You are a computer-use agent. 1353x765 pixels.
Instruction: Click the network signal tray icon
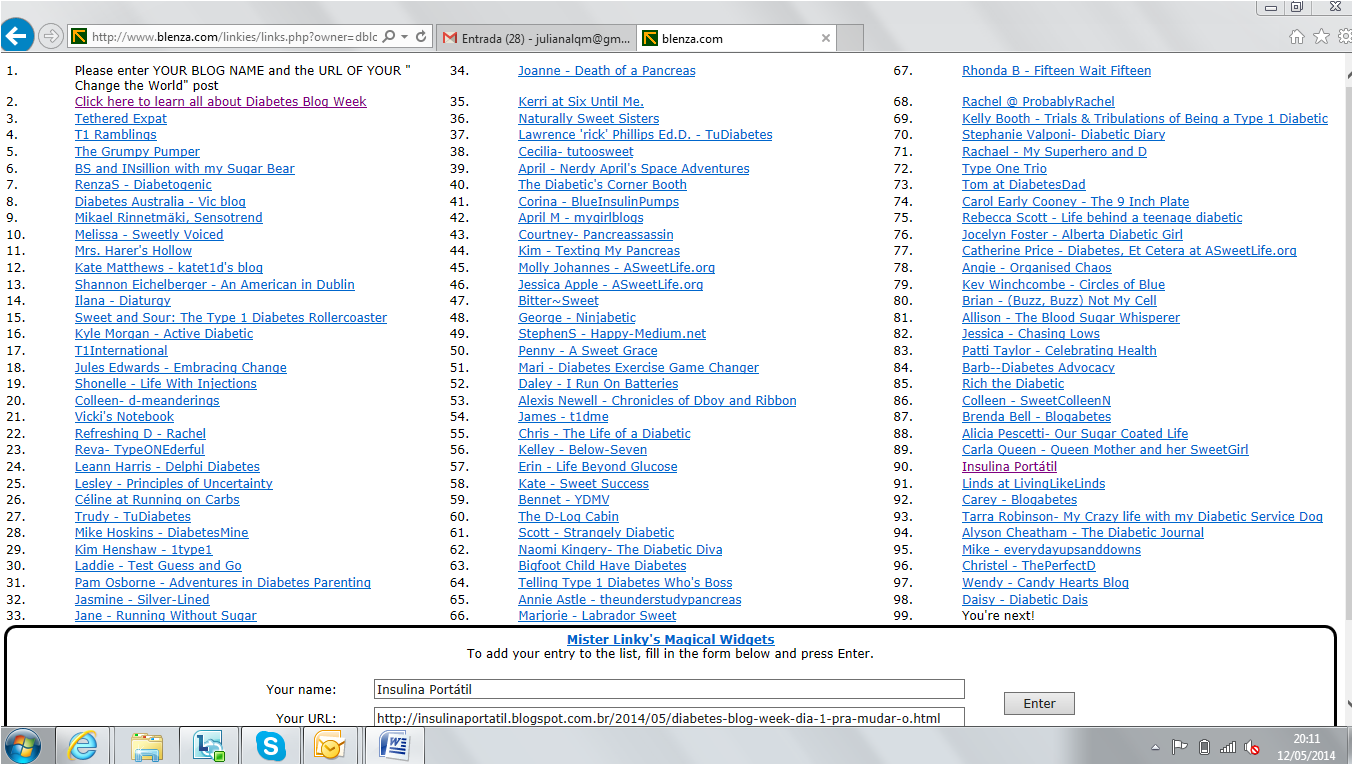tap(1228, 746)
